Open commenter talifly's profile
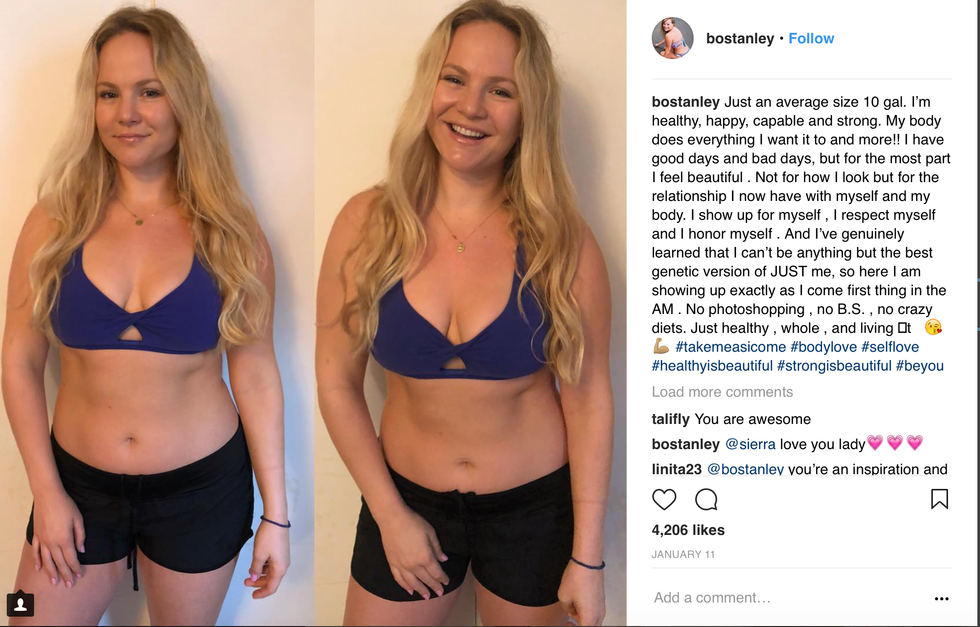 671,419
